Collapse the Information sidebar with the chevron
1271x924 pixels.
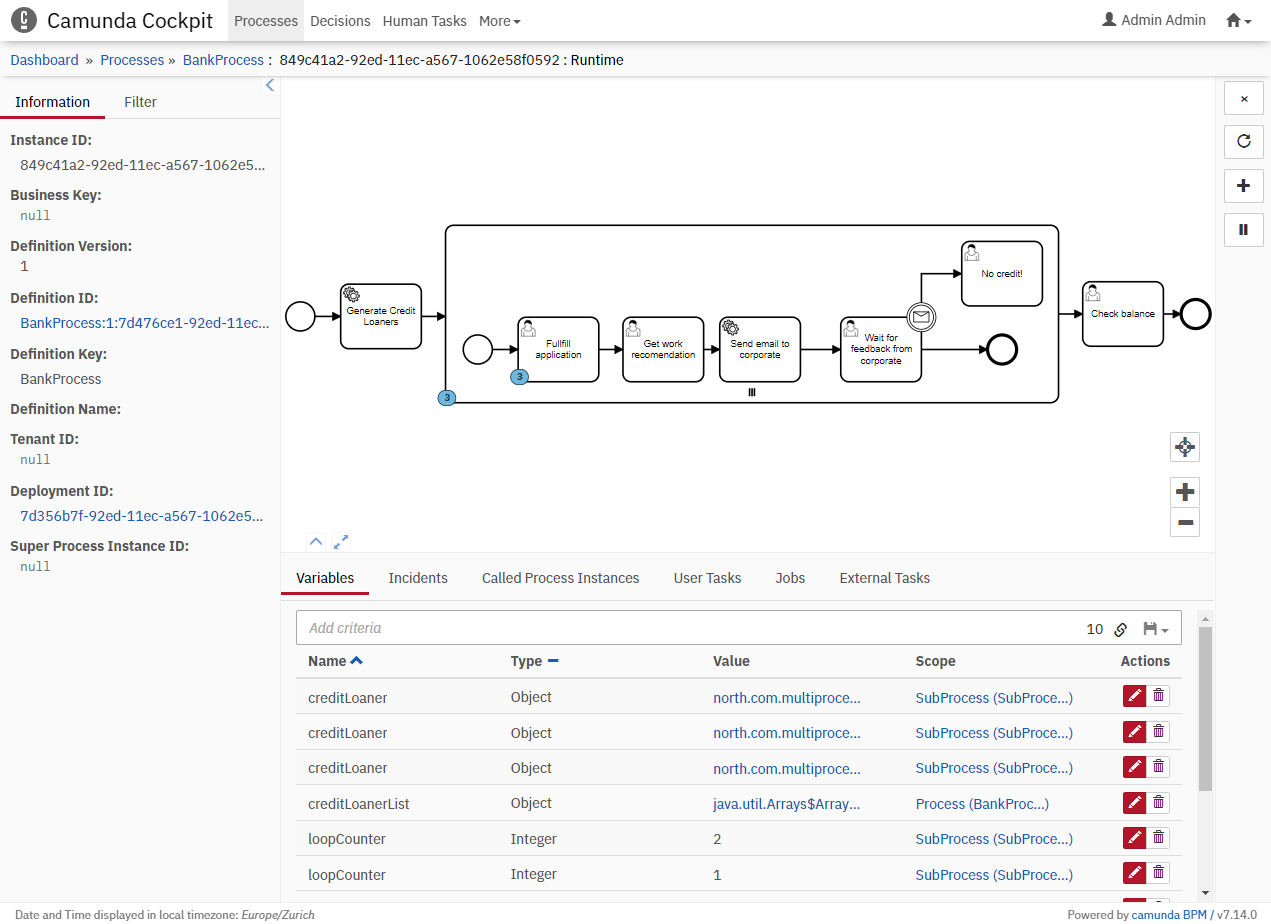[x=269, y=85]
